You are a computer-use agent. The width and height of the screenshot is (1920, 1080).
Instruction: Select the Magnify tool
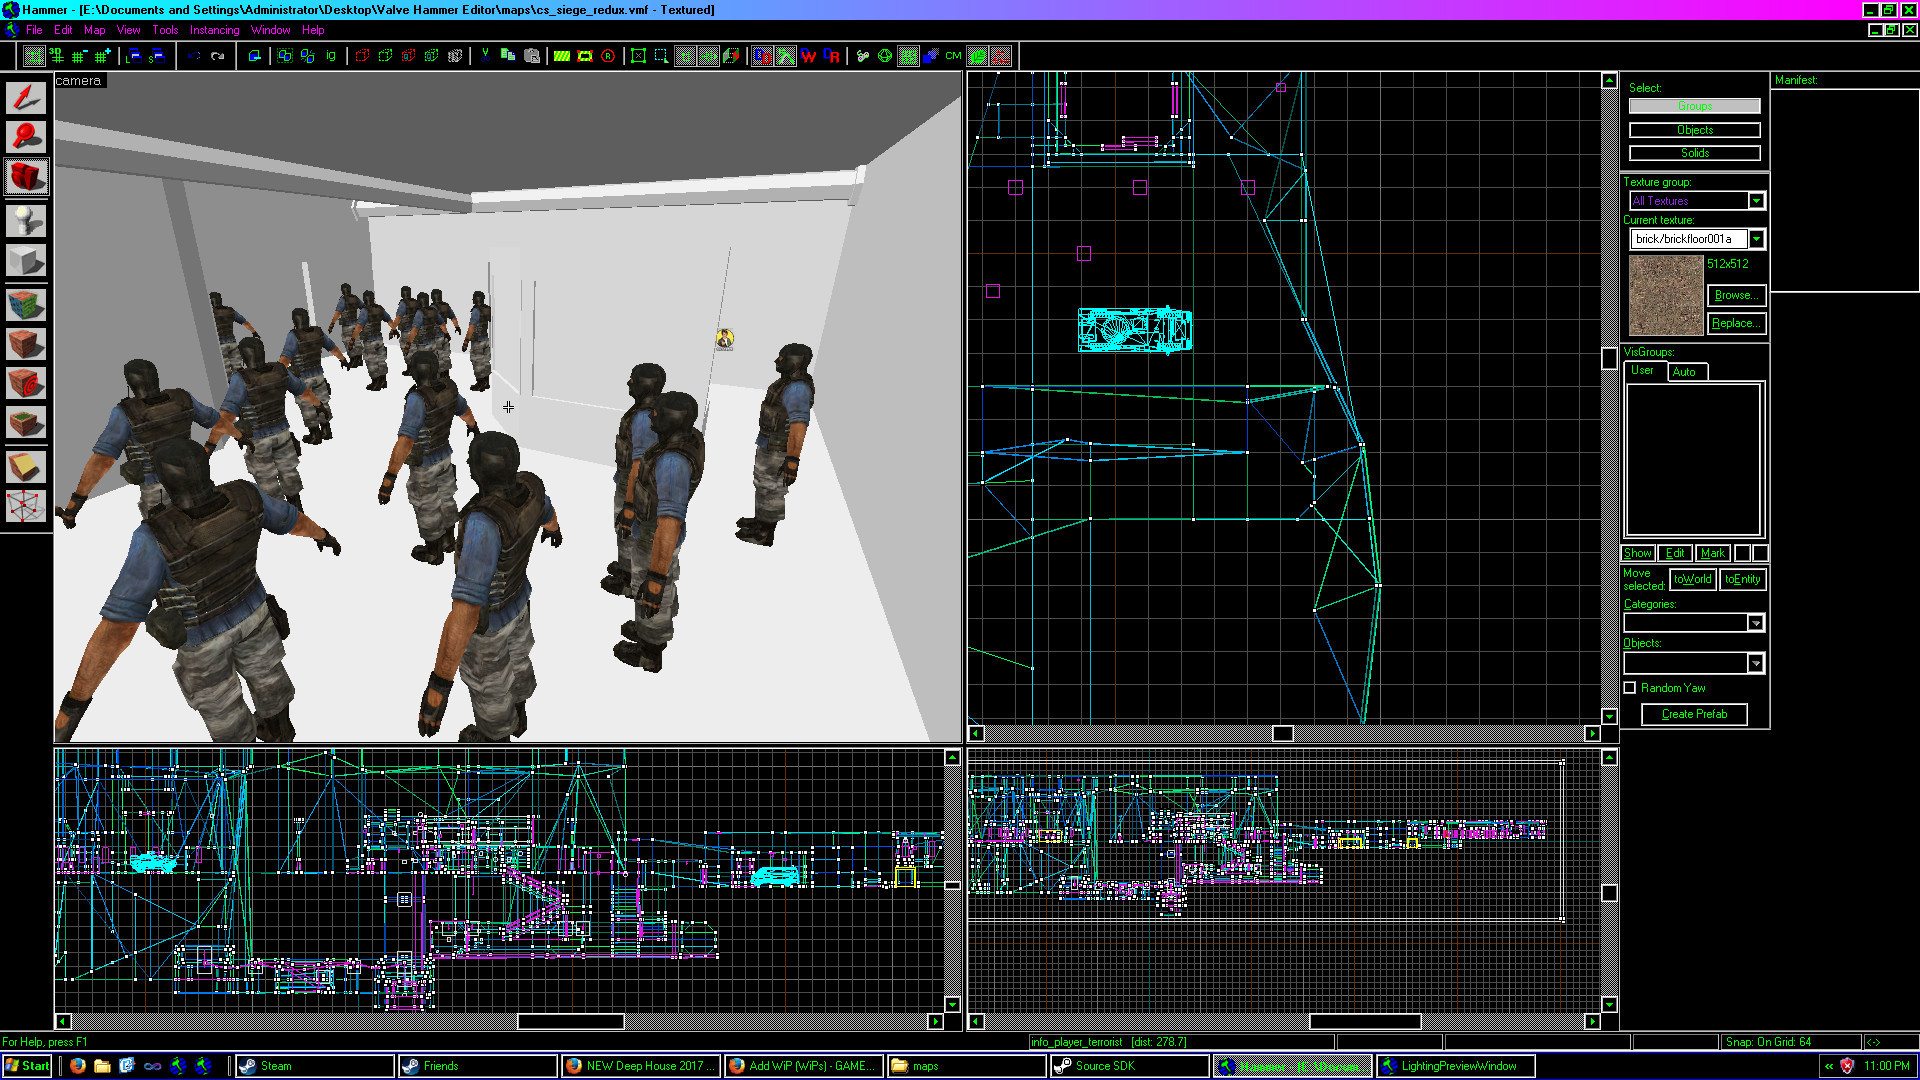26,136
